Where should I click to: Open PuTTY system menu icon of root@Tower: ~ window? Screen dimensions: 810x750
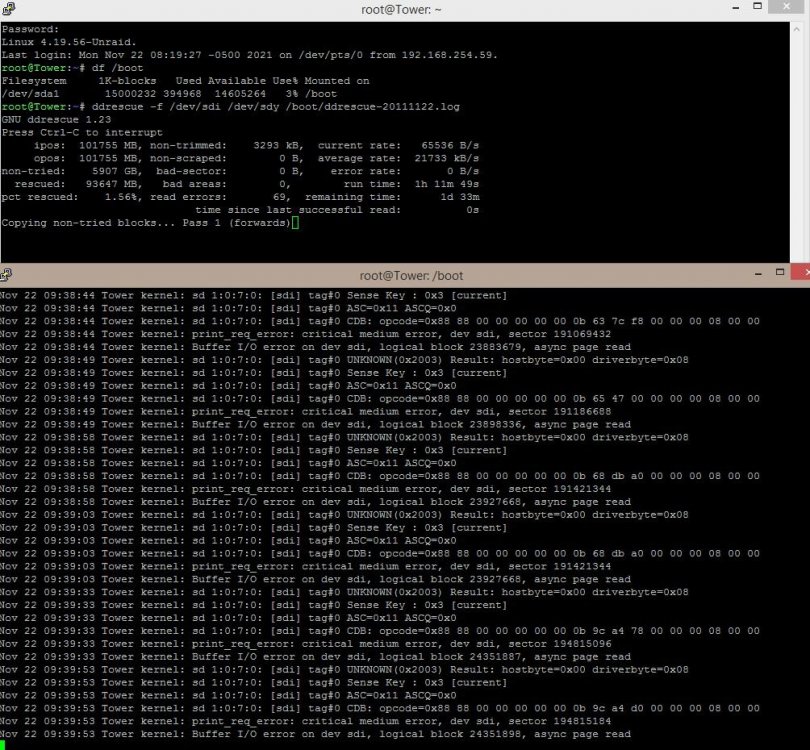pos(8,8)
